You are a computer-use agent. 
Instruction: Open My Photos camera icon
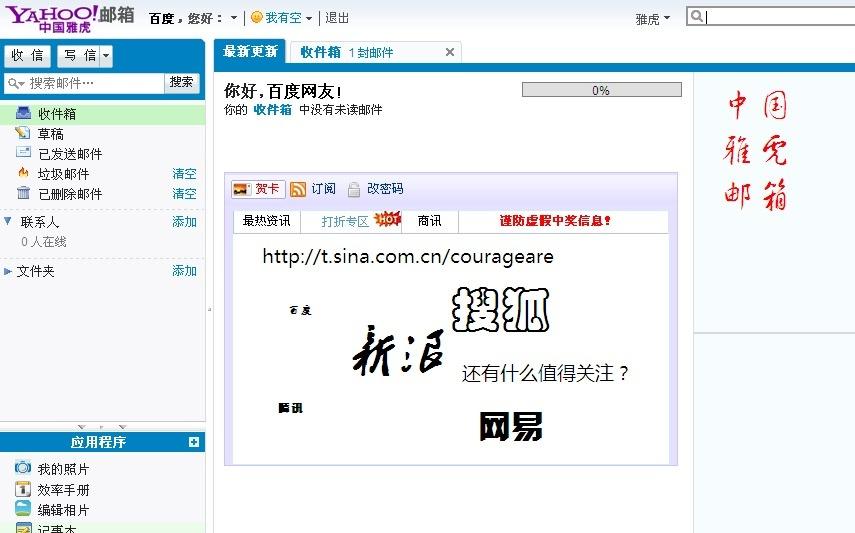pyautogui.click(x=23, y=468)
